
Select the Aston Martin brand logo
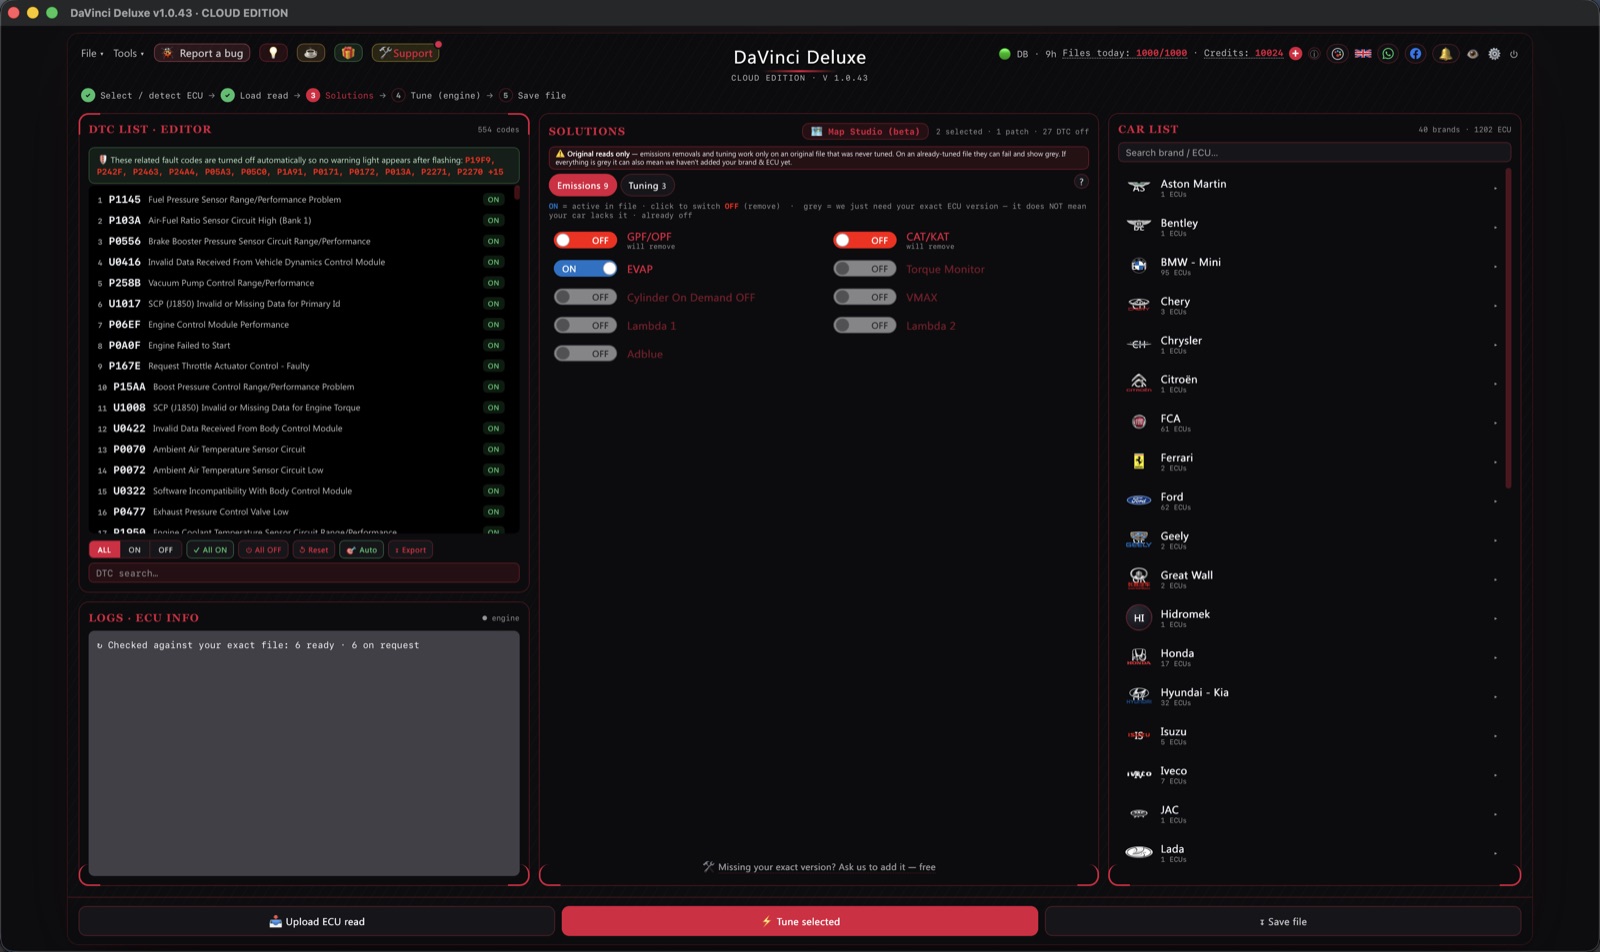tap(1139, 187)
